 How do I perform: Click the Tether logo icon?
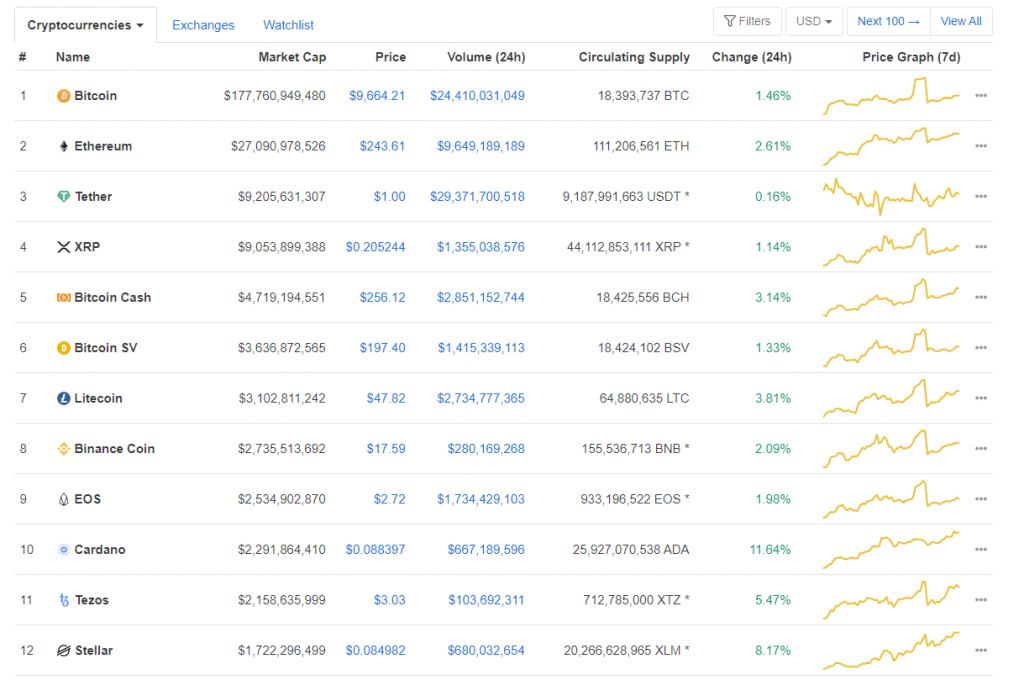click(63, 197)
